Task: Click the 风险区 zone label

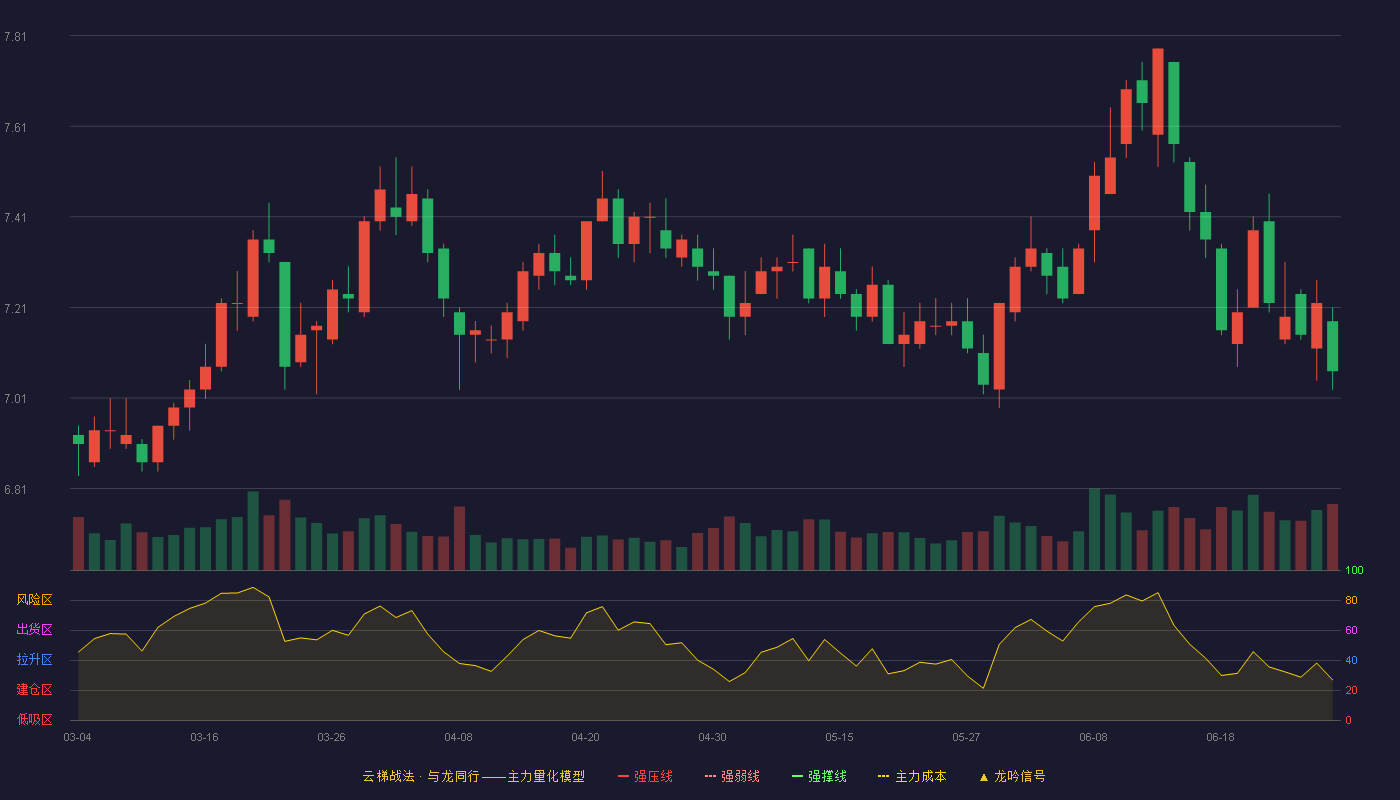Action: click(x=34, y=600)
